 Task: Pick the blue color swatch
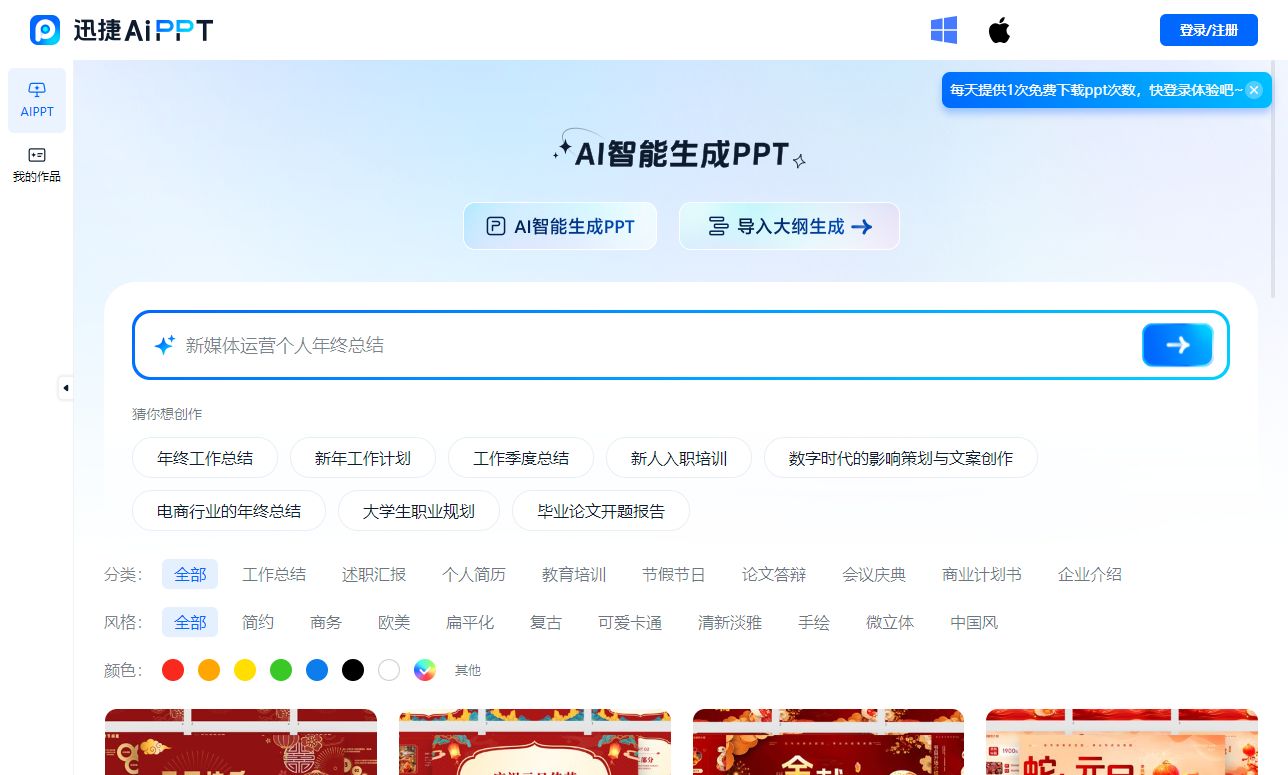point(317,670)
